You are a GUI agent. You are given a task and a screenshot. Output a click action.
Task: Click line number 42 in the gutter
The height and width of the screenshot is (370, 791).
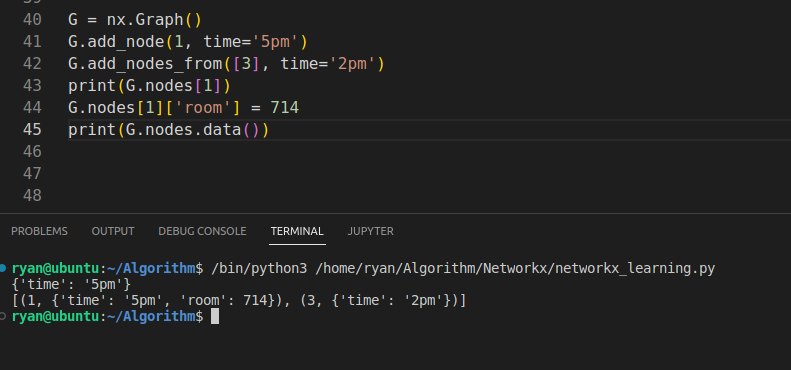32,64
